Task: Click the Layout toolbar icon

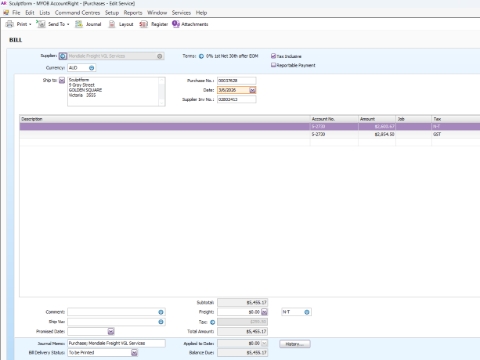Action: 112,24
